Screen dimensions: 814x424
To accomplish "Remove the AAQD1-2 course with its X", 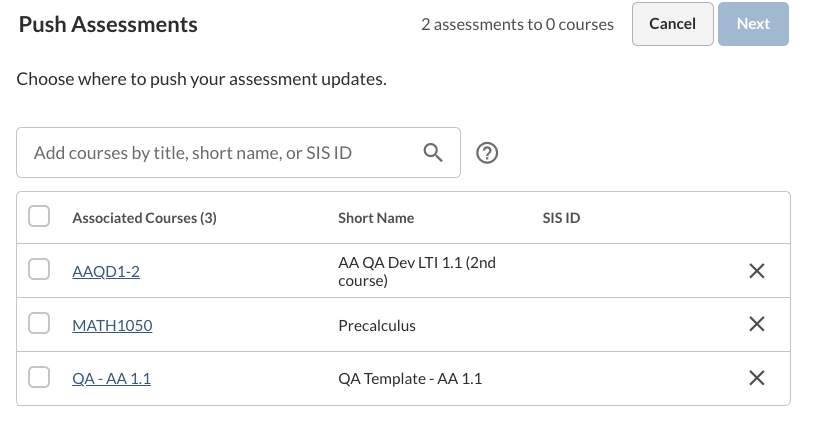I will [x=757, y=271].
